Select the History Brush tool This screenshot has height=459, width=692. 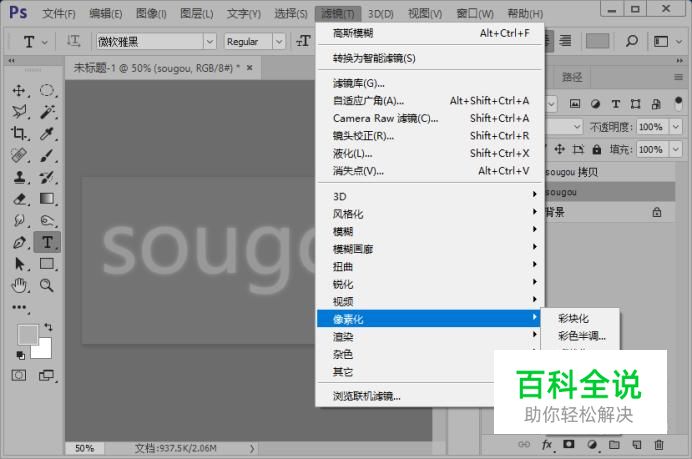pyautogui.click(x=46, y=177)
